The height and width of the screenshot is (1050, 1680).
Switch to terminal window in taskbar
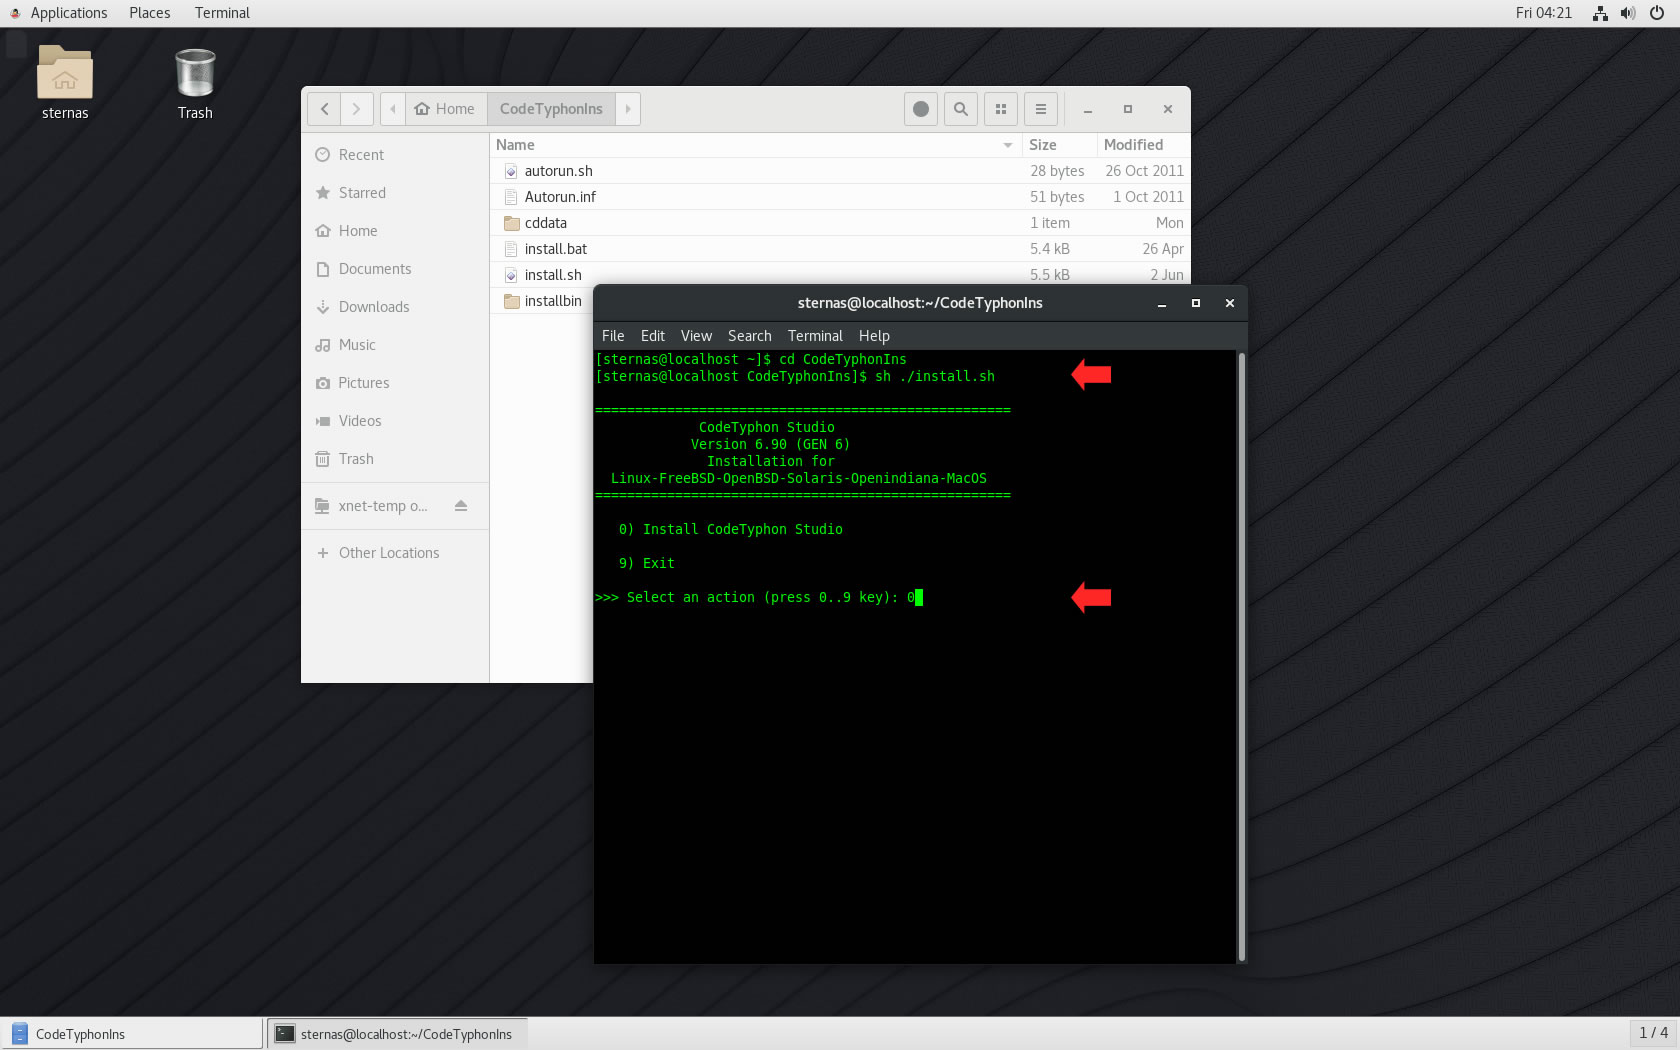tap(397, 1034)
